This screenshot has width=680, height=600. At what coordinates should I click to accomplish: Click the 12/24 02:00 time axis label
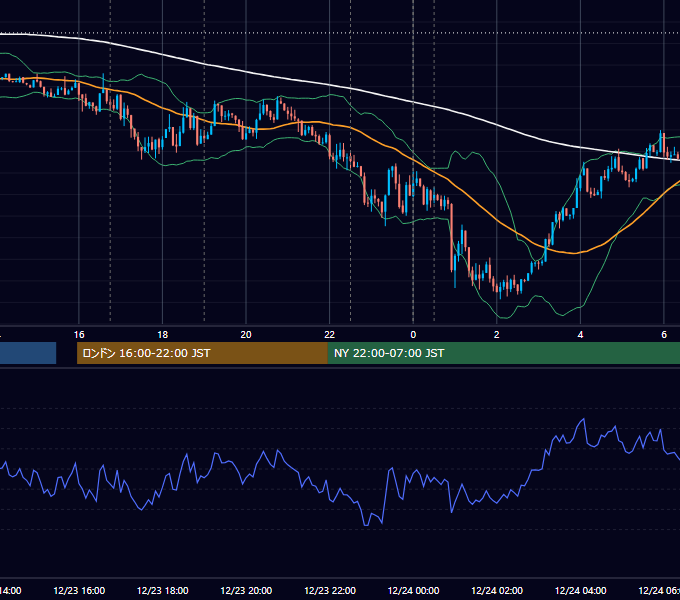(497, 590)
